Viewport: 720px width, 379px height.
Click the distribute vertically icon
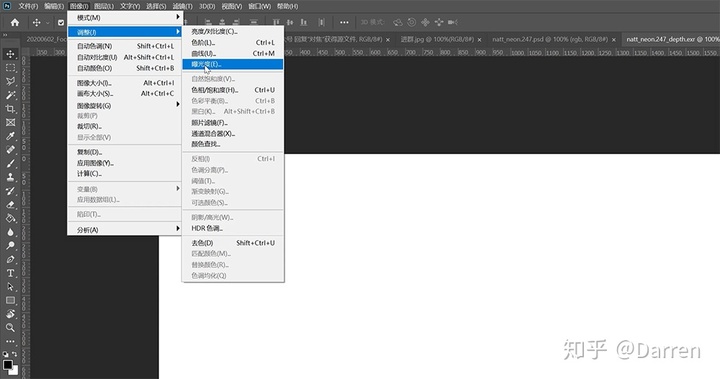pyautogui.click(x=321, y=22)
